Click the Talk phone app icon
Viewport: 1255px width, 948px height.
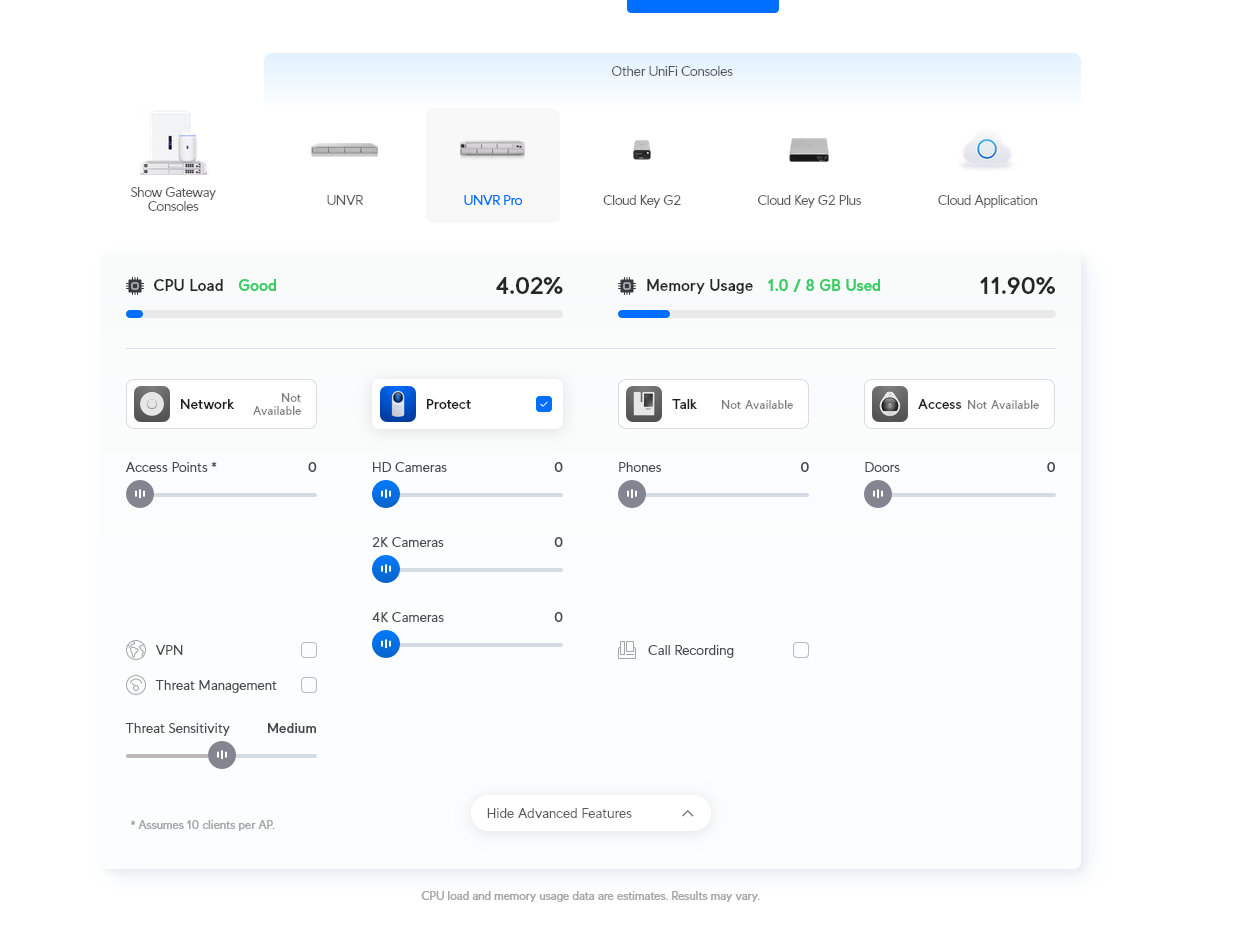click(644, 404)
